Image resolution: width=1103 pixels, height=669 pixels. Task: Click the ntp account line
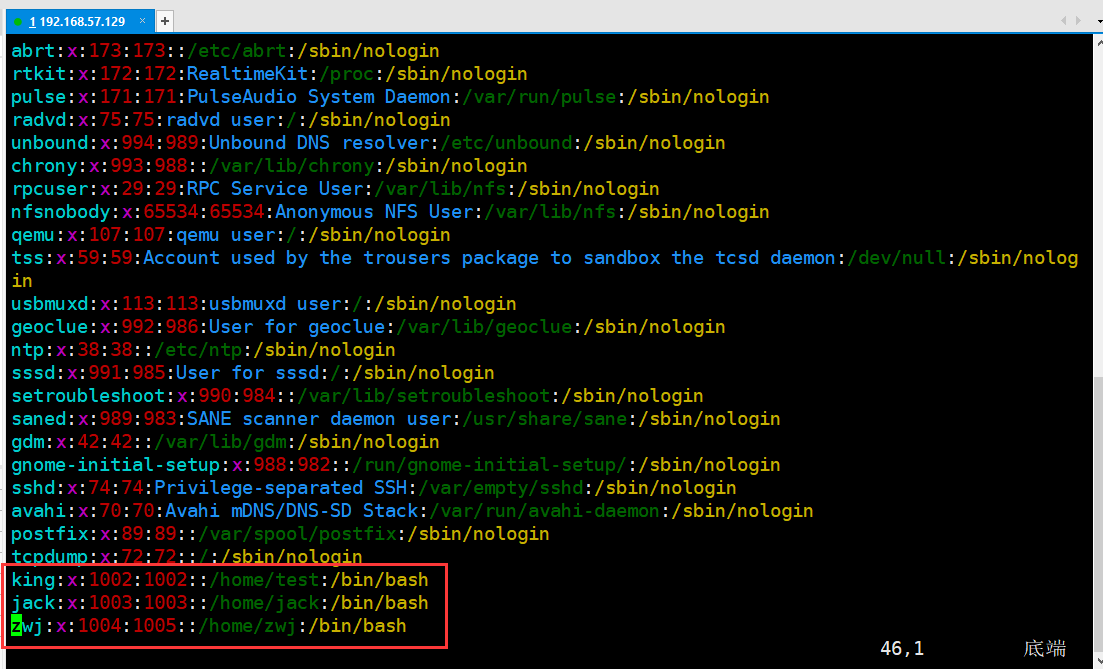[203, 350]
